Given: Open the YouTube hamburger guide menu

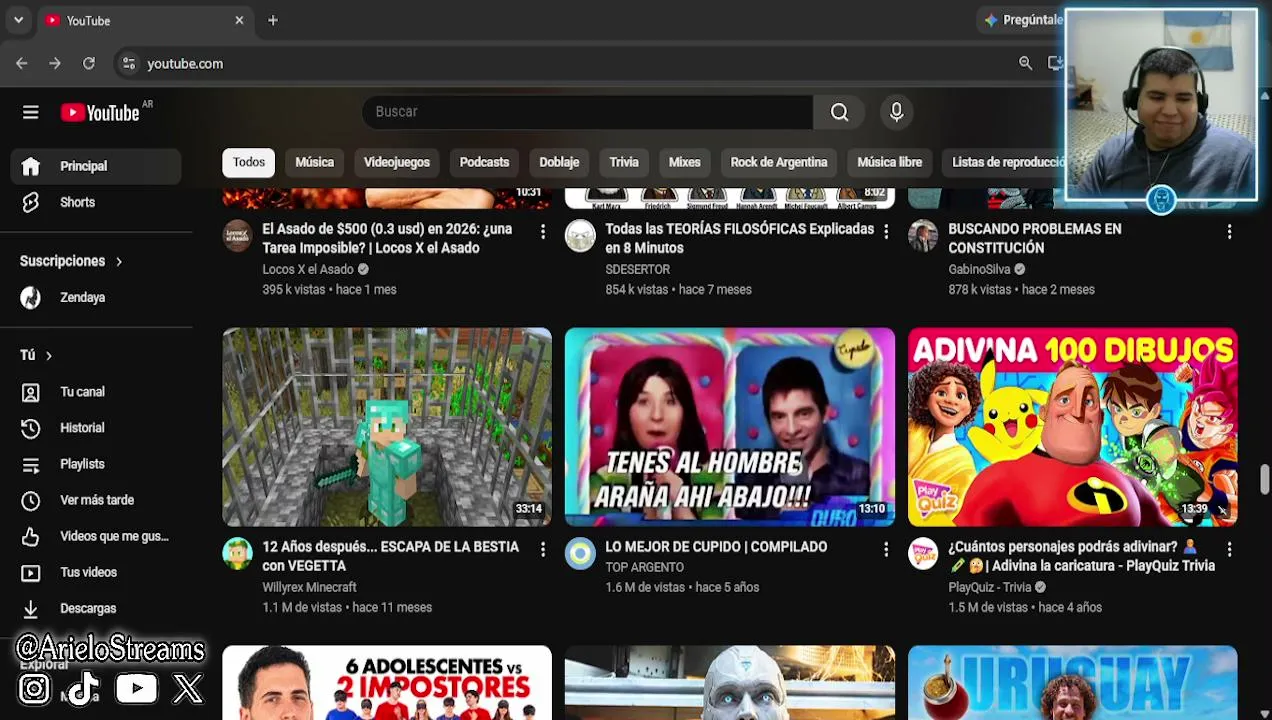Looking at the screenshot, I should (x=31, y=113).
